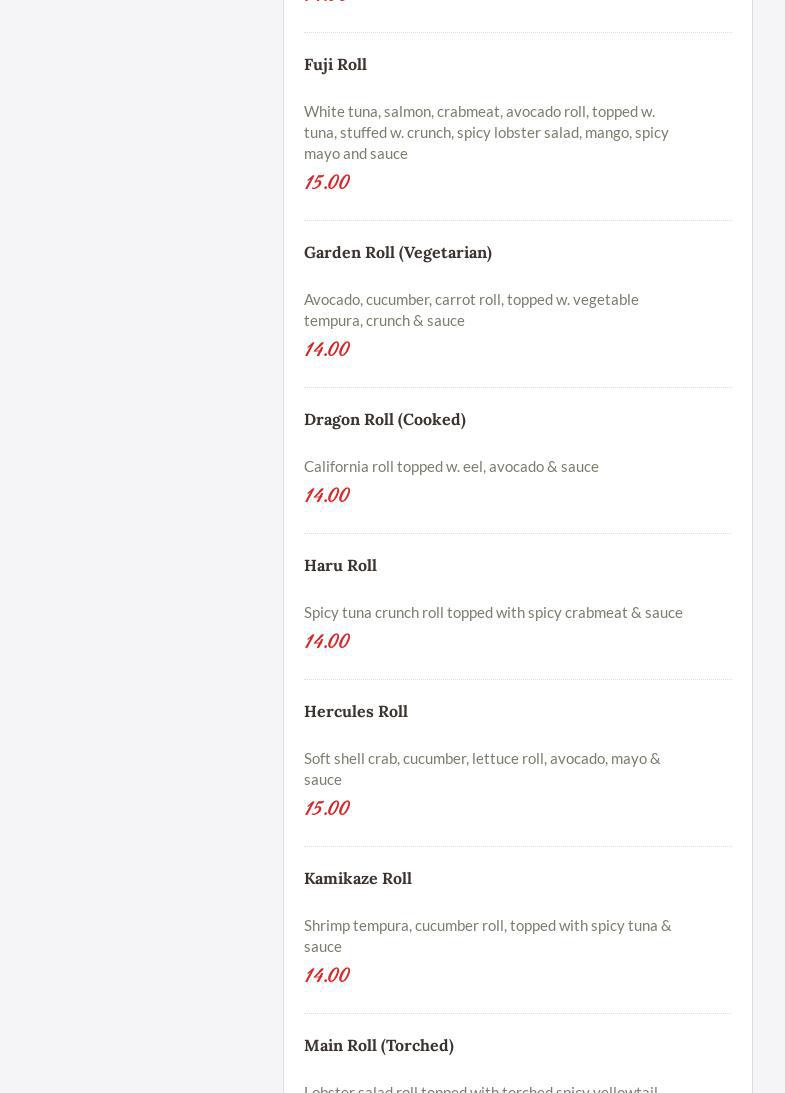The image size is (785, 1093).
Task: Click the Fuji Roll menu item title
Action: click(x=335, y=64)
